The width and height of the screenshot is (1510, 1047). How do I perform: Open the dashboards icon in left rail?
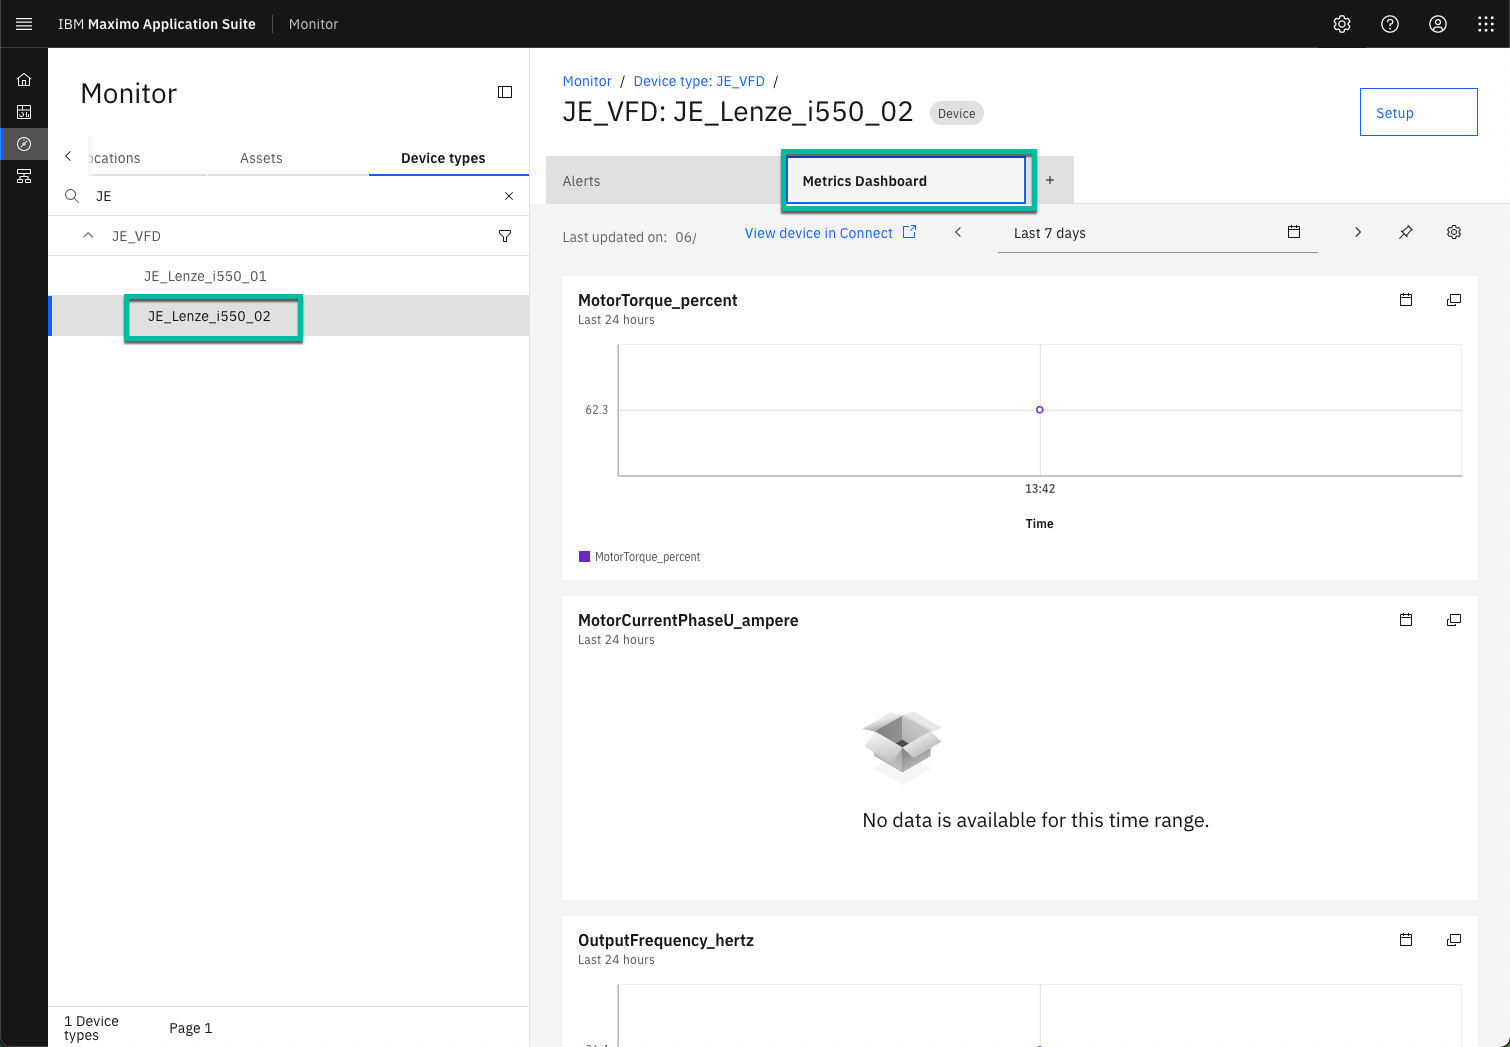coord(24,112)
